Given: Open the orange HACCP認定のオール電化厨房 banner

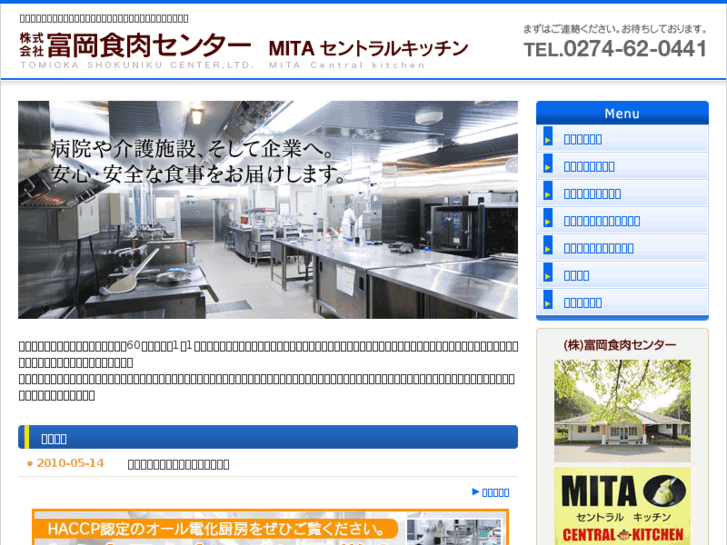Looking at the screenshot, I should point(270,527).
